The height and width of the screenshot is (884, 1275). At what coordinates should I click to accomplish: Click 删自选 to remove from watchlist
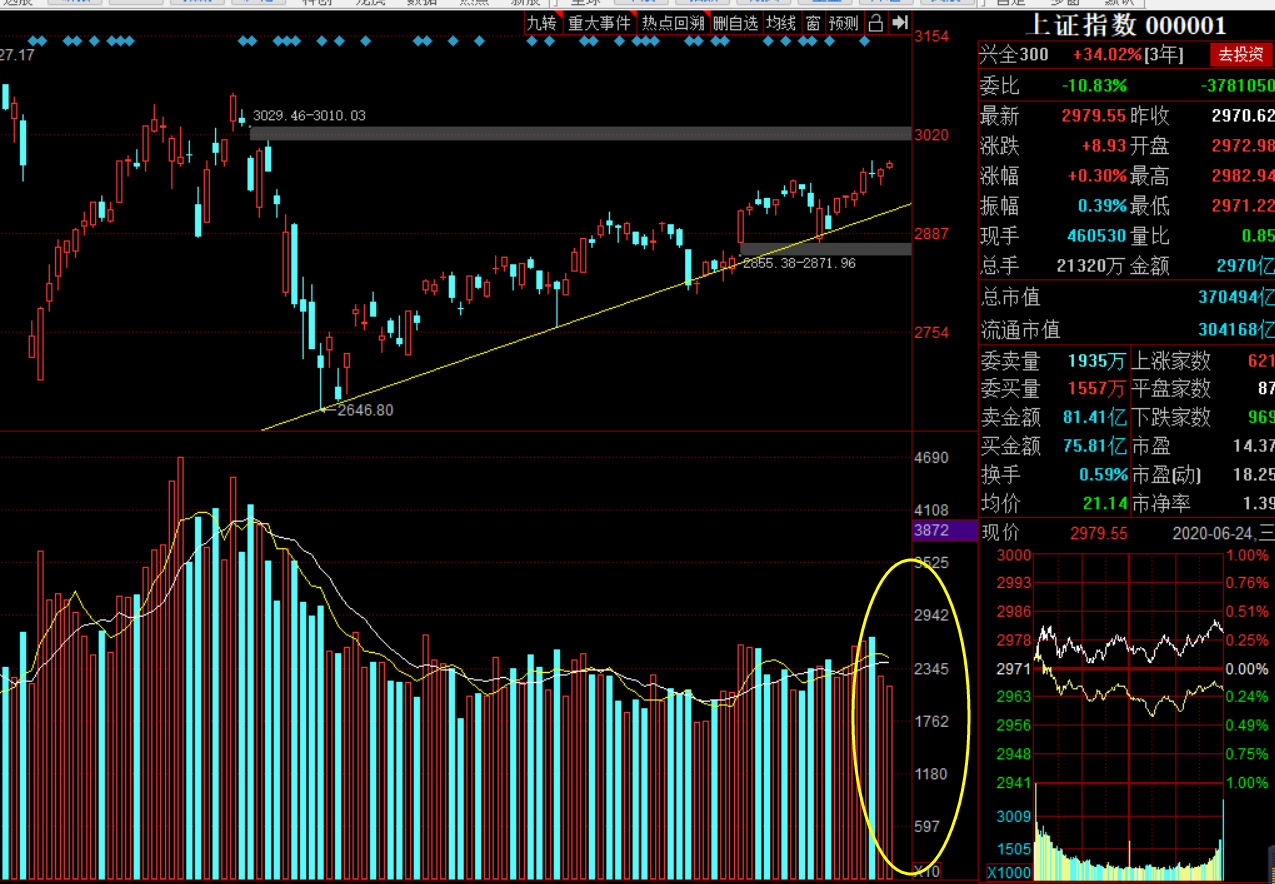pyautogui.click(x=736, y=22)
